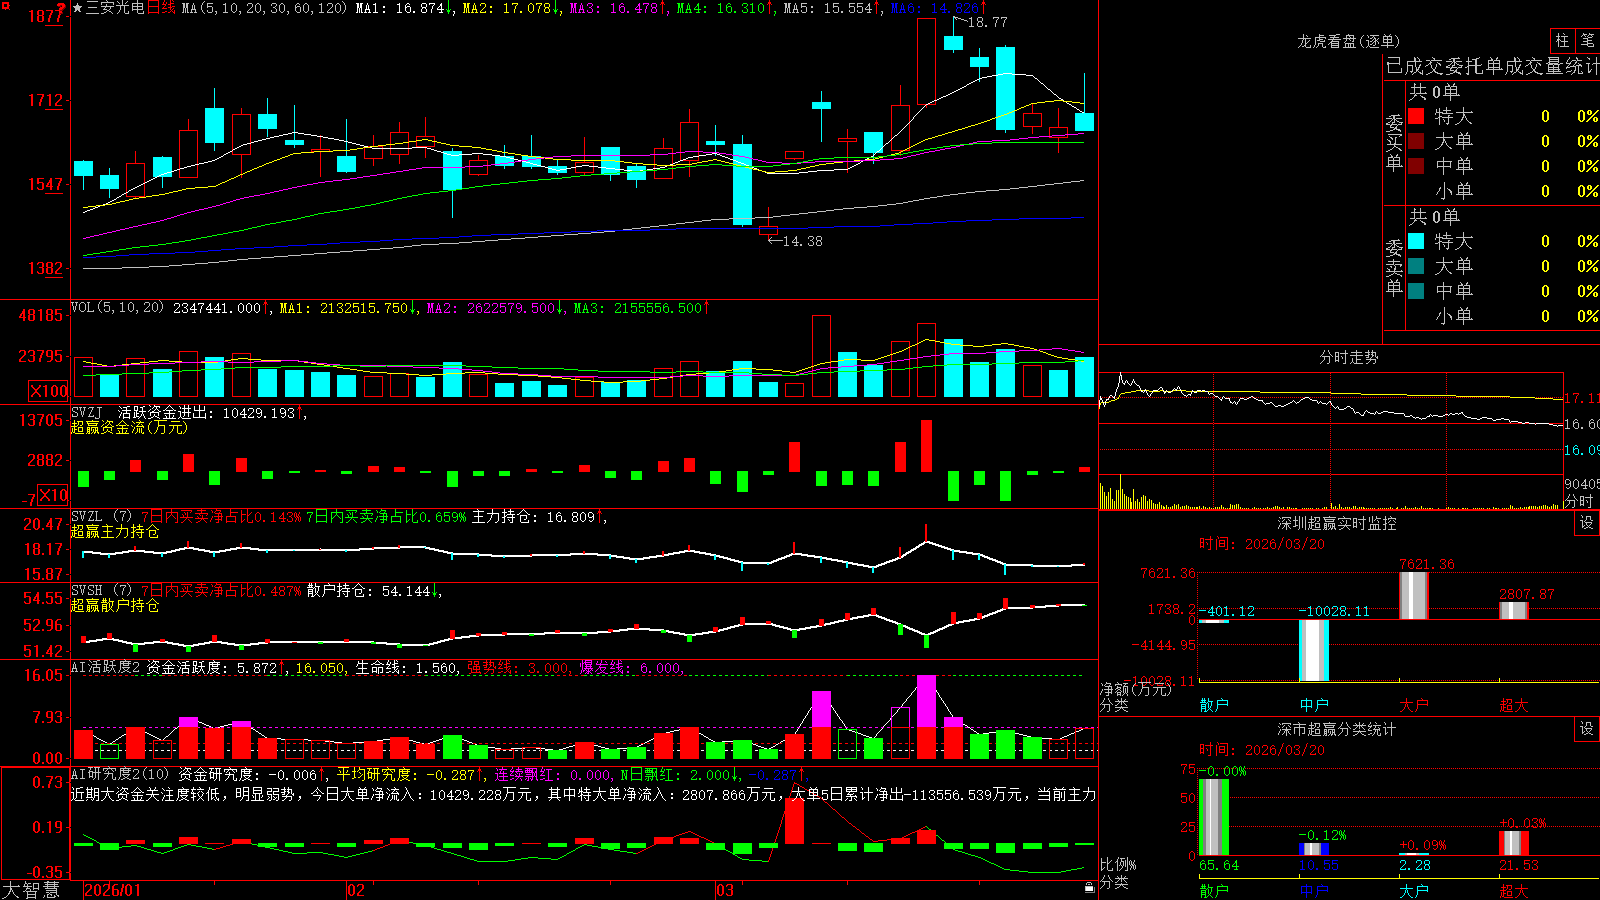Click the 1877 top price axis label
This screenshot has width=1600, height=900.
coord(46,16)
